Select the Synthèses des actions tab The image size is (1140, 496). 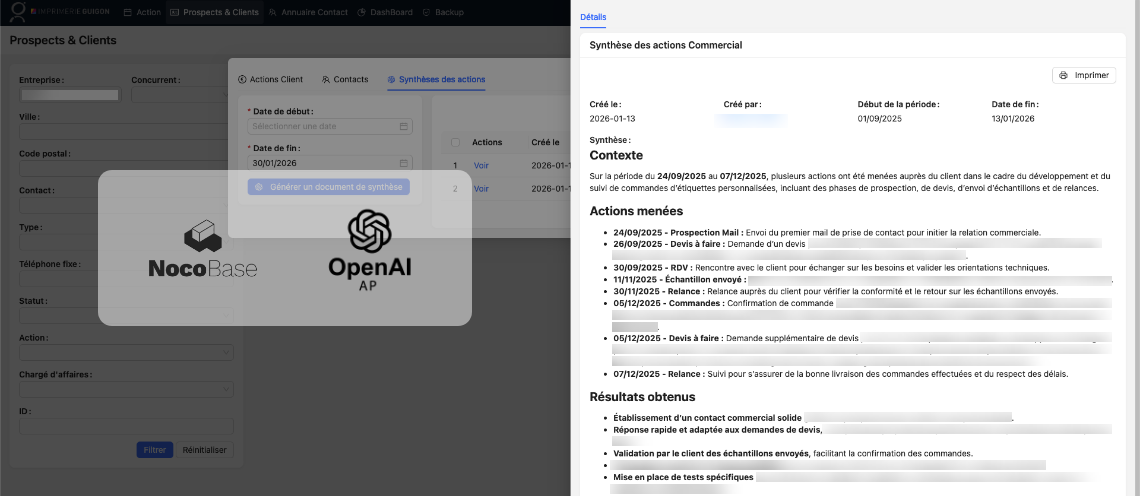click(436, 79)
